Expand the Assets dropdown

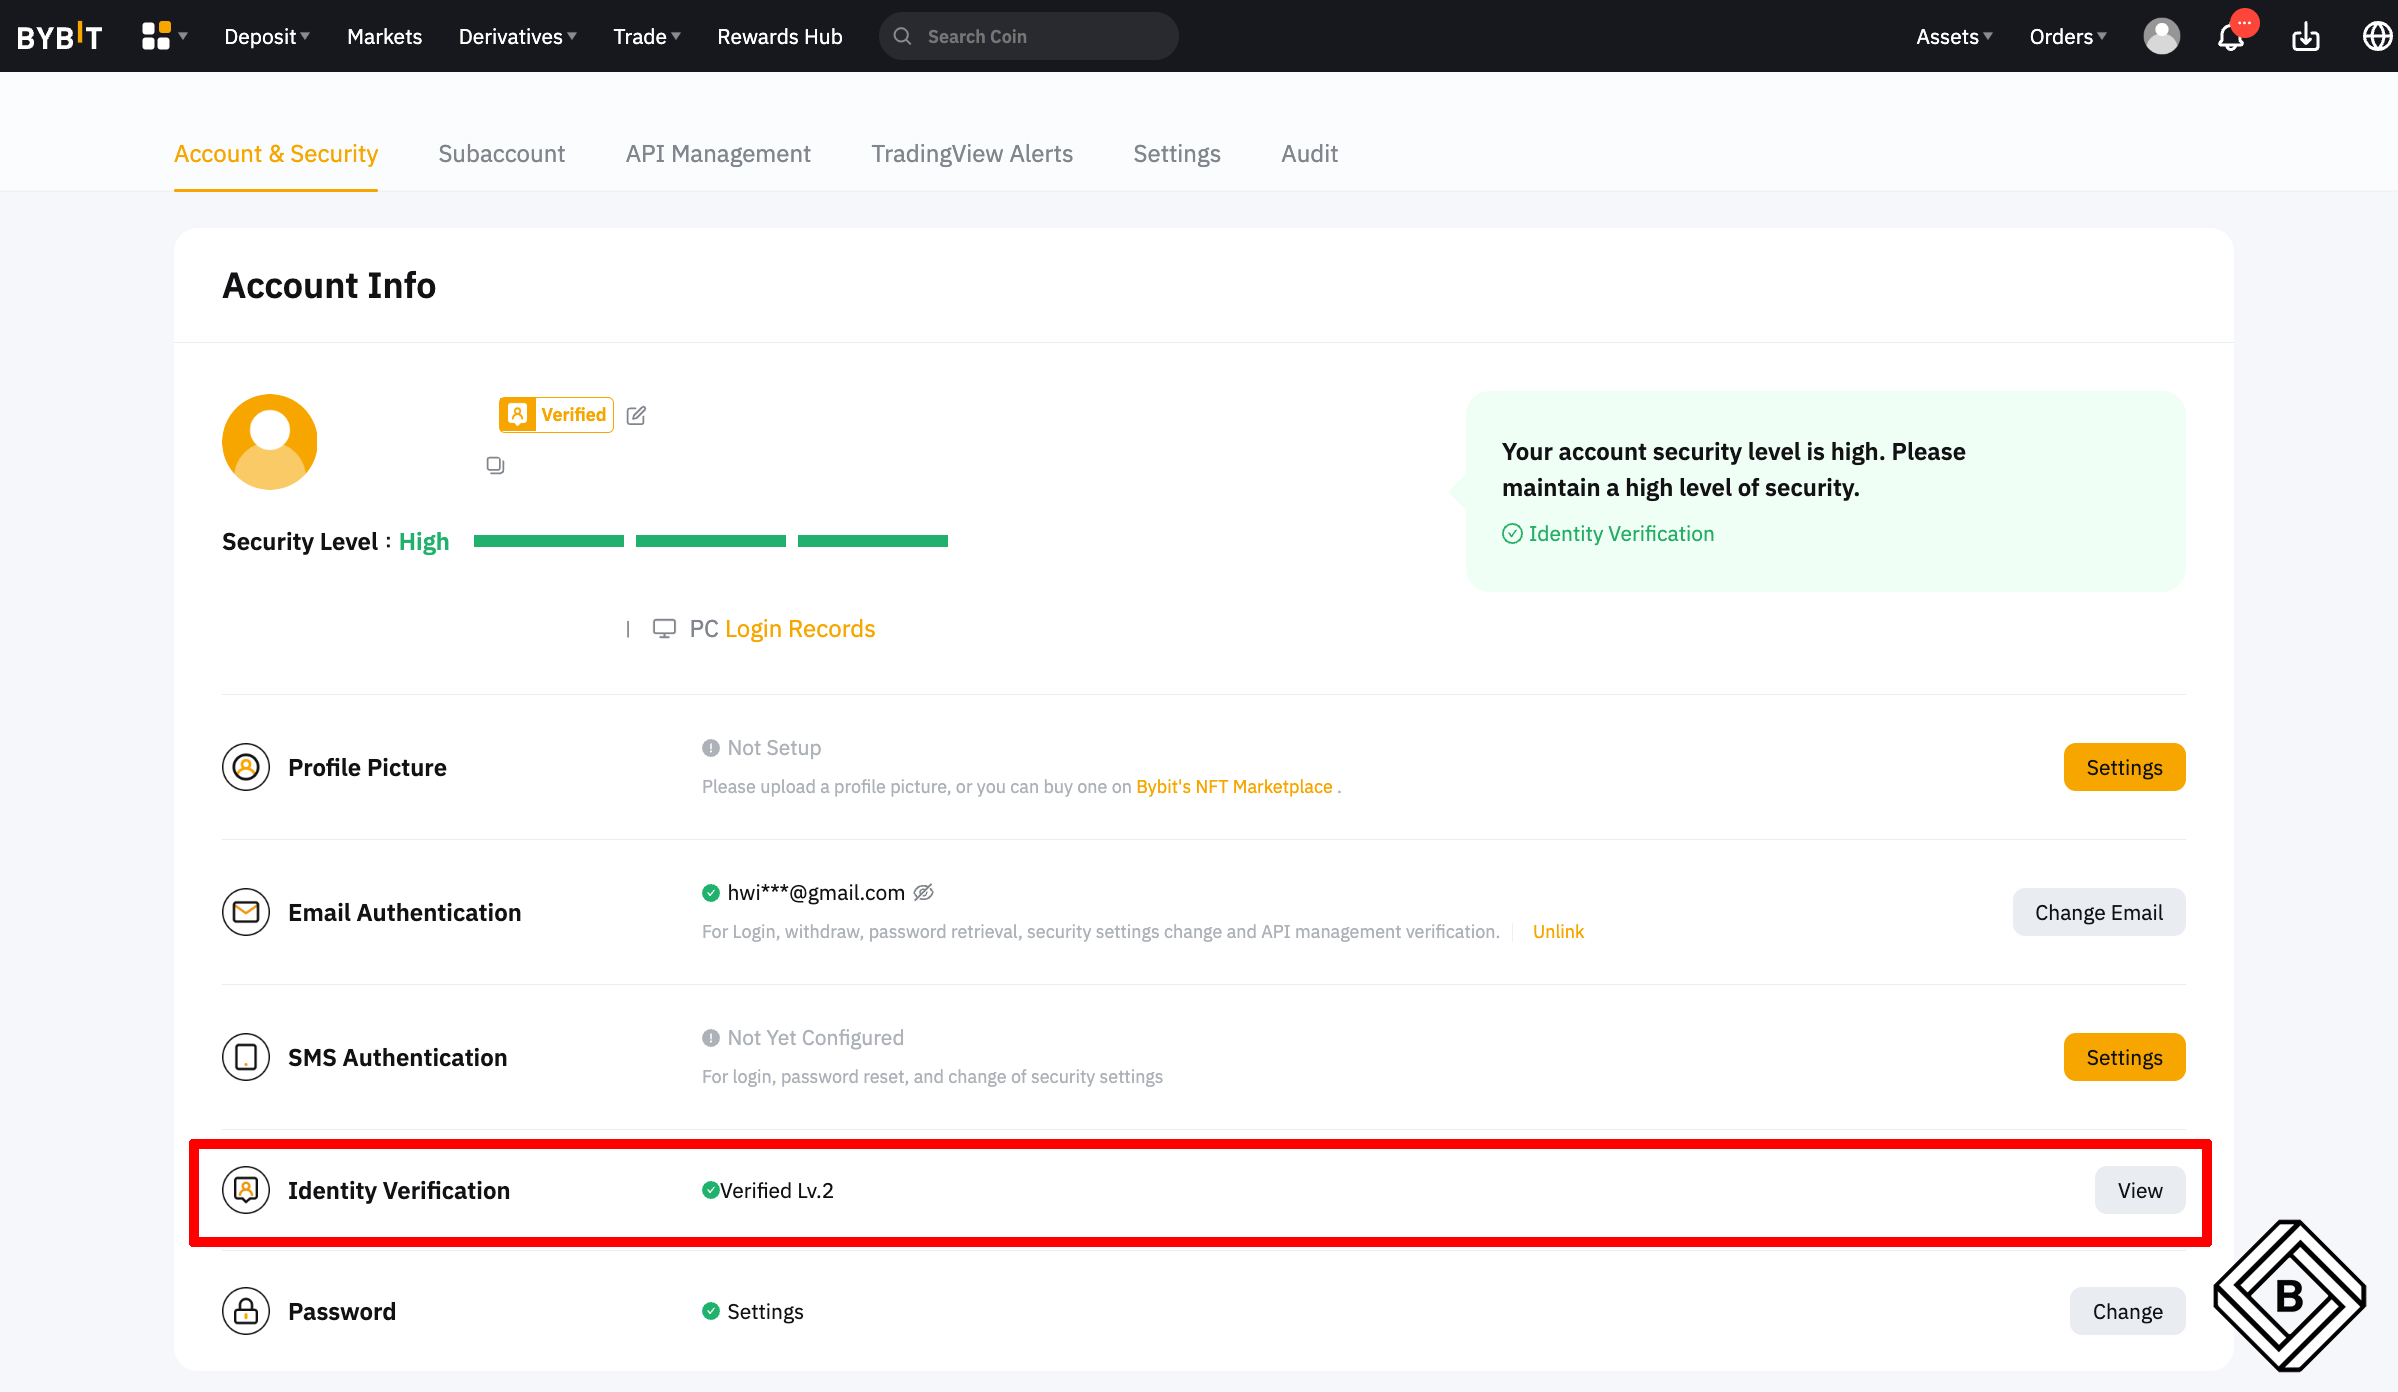(1953, 37)
